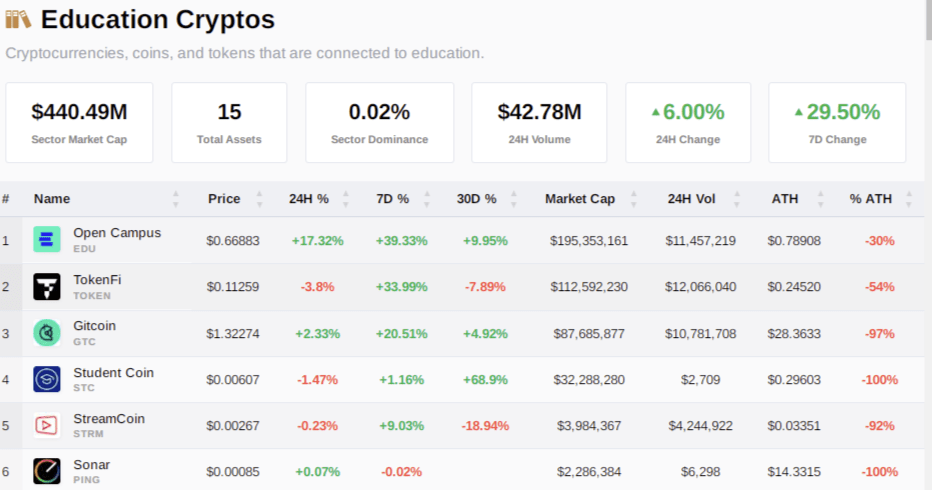Sort by % ATH column arrows
The height and width of the screenshot is (490, 932).
(908, 199)
